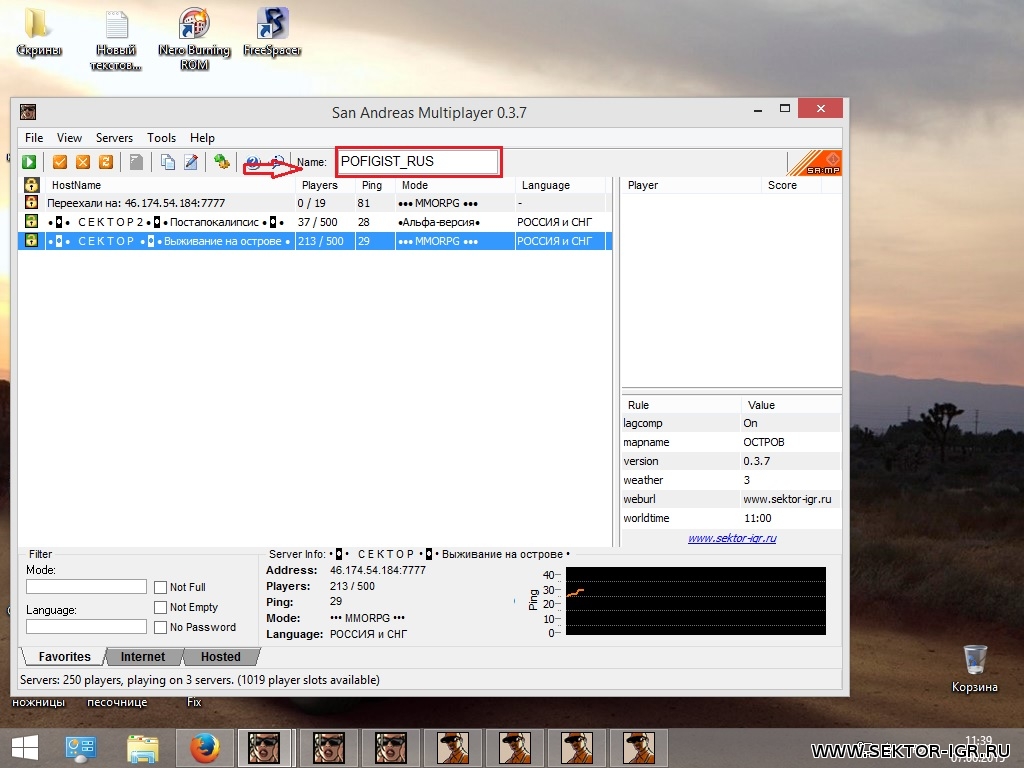This screenshot has width=1024, height=768.
Task: Enable the No Password filter checkbox
Action: pos(161,627)
